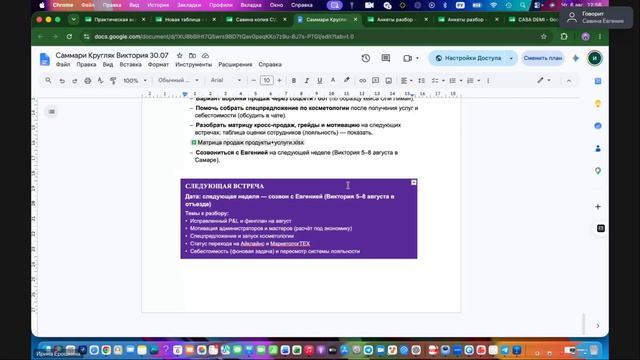Image resolution: width=640 pixels, height=360 pixels.
Task: Open version history clock icon
Action: (x=366, y=58)
